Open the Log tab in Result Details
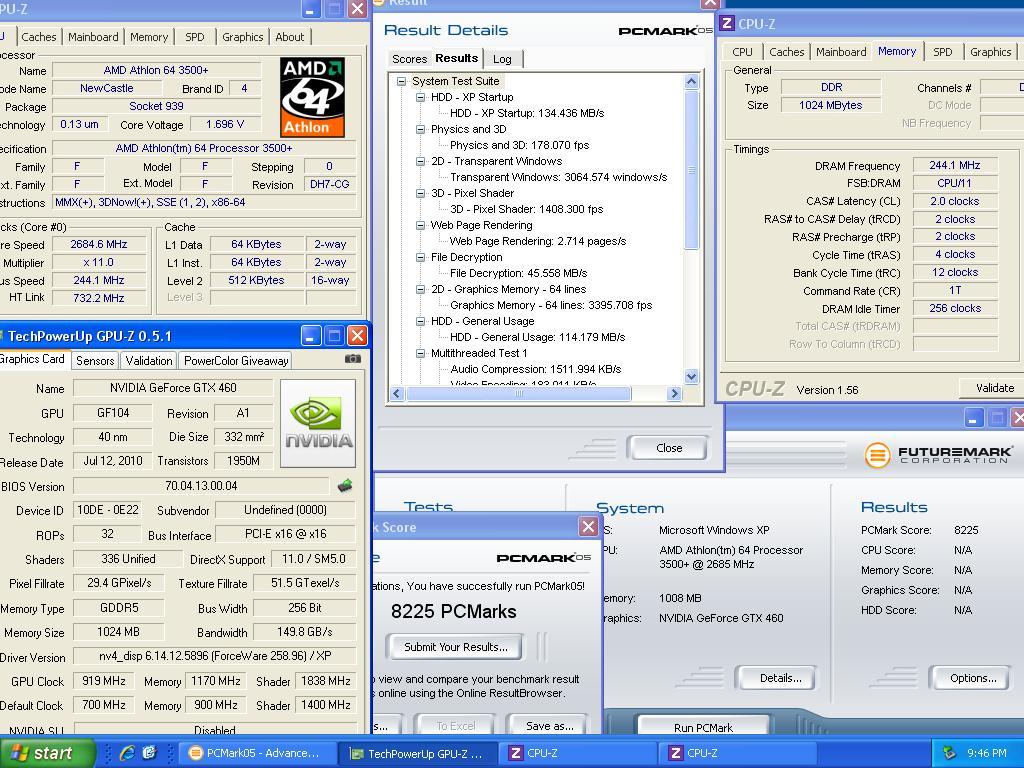This screenshot has width=1024, height=768. pyautogui.click(x=502, y=59)
